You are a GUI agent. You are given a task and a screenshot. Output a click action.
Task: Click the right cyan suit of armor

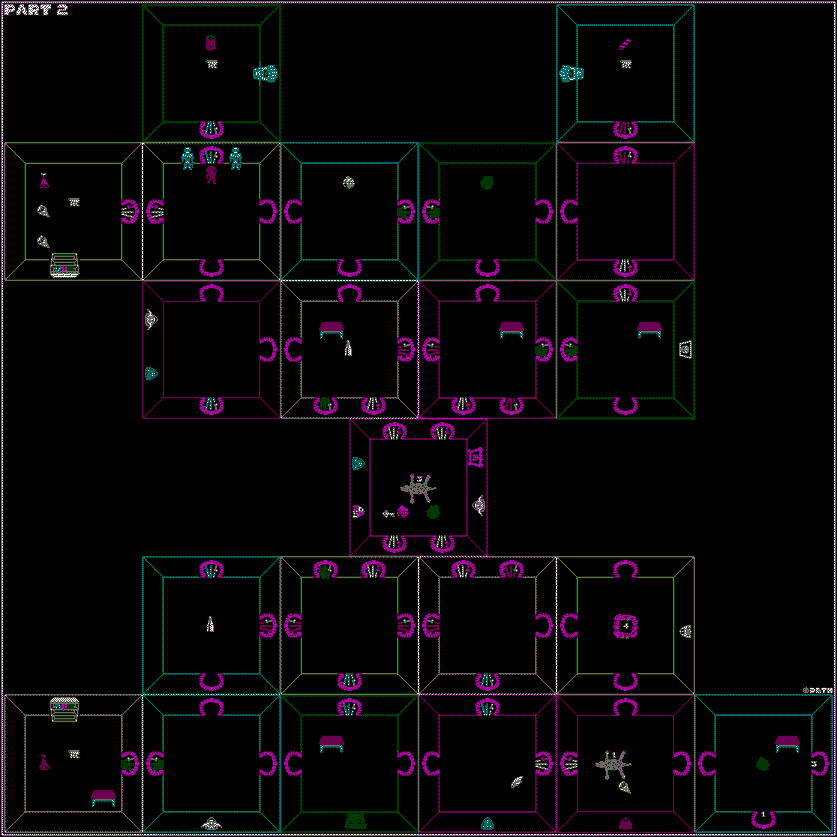point(235,158)
